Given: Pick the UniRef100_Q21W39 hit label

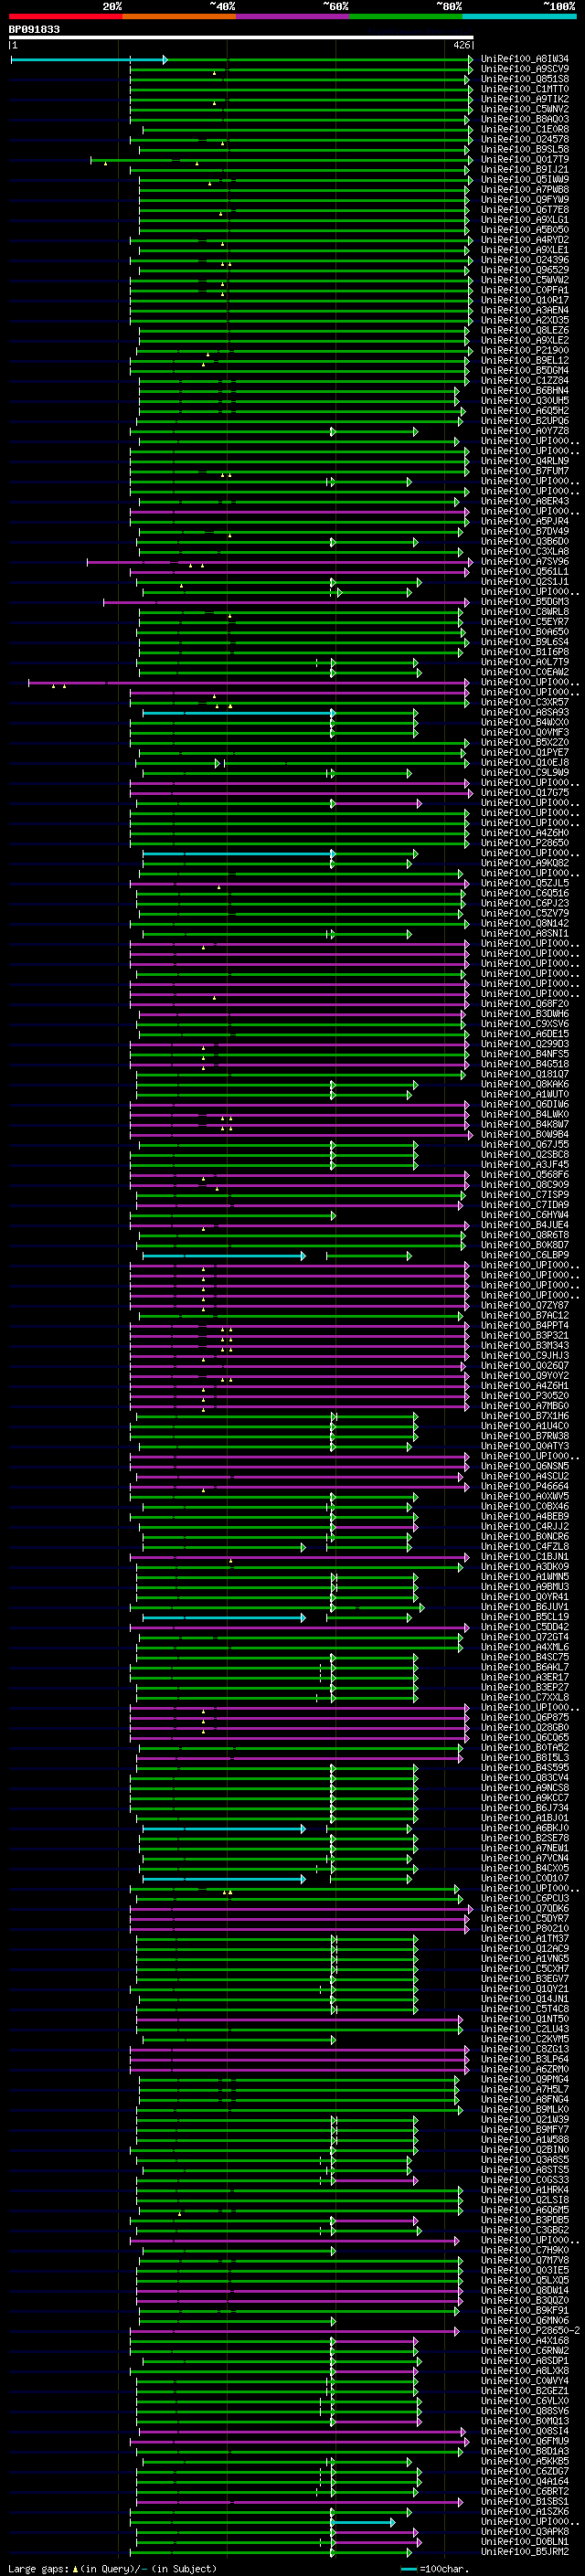Looking at the screenshot, I should (525, 2119).
